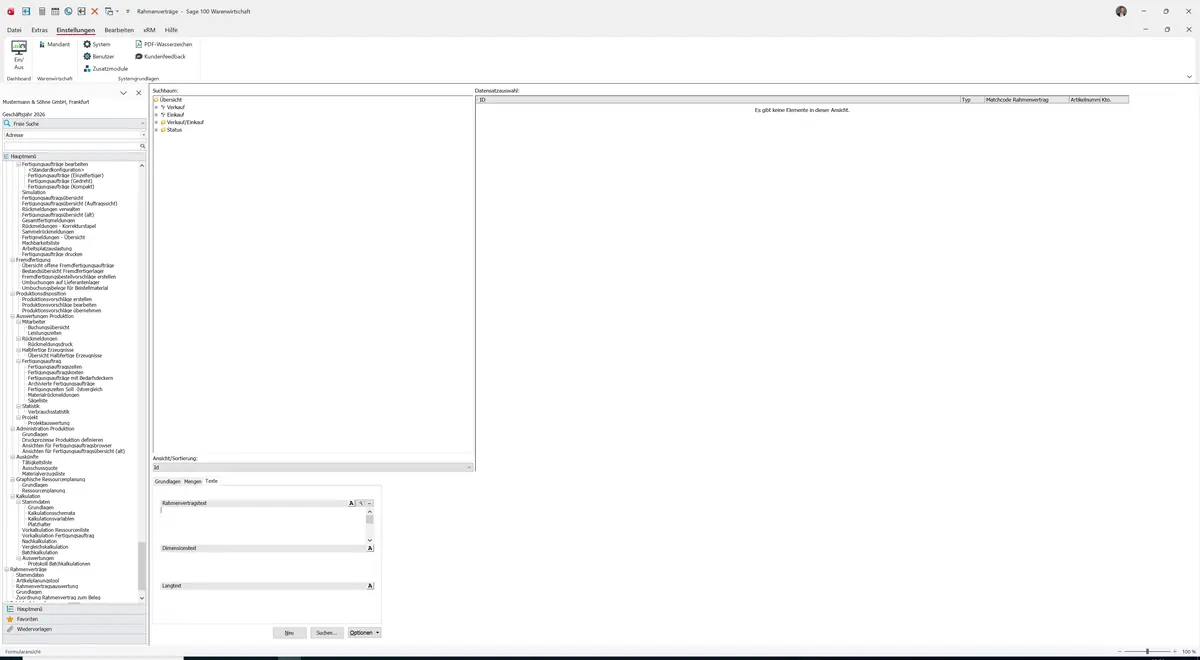Expand Einkauf node in Suchbaum
Image resolution: width=1200 pixels, height=660 pixels.
coord(156,115)
